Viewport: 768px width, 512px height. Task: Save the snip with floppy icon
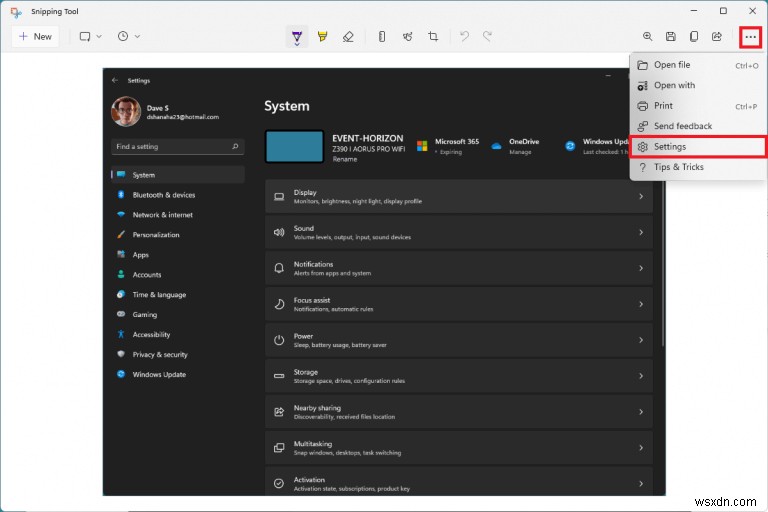coord(671,36)
